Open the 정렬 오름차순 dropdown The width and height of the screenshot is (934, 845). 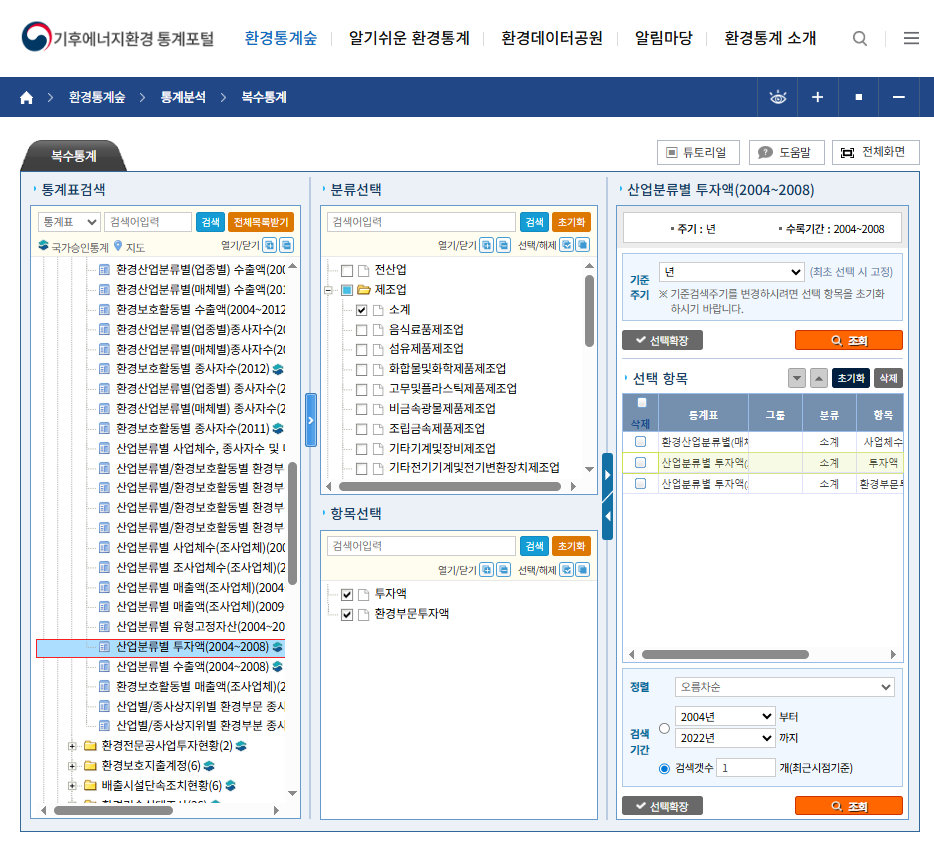784,687
